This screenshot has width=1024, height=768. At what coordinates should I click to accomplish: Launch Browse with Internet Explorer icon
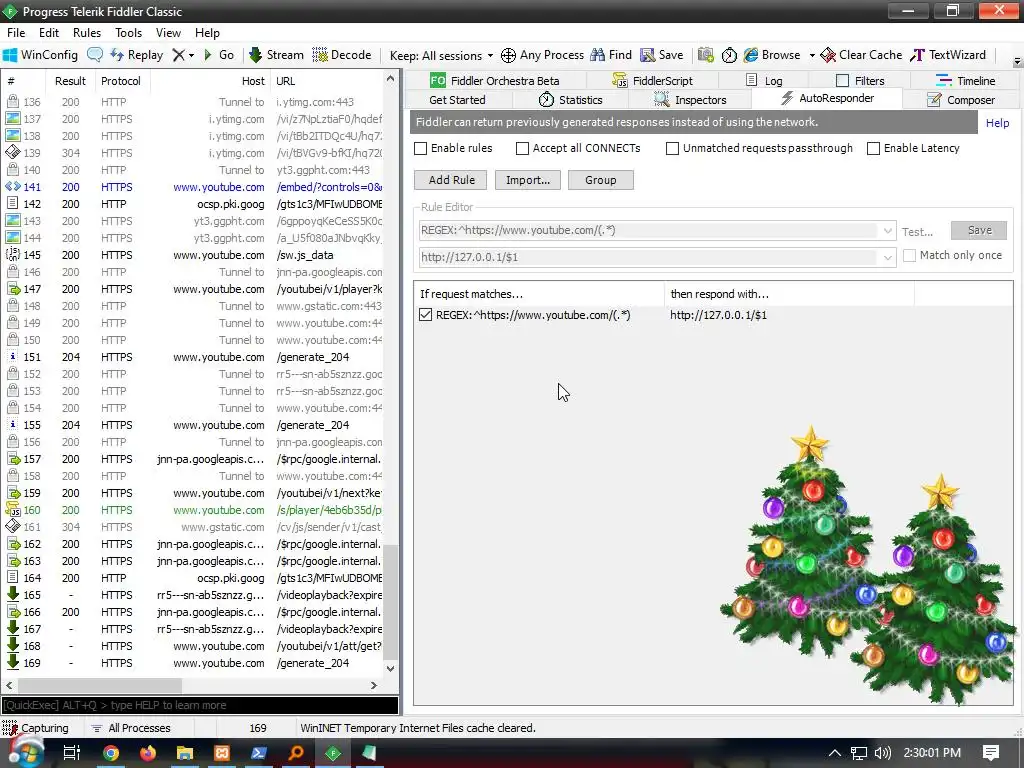(772, 55)
